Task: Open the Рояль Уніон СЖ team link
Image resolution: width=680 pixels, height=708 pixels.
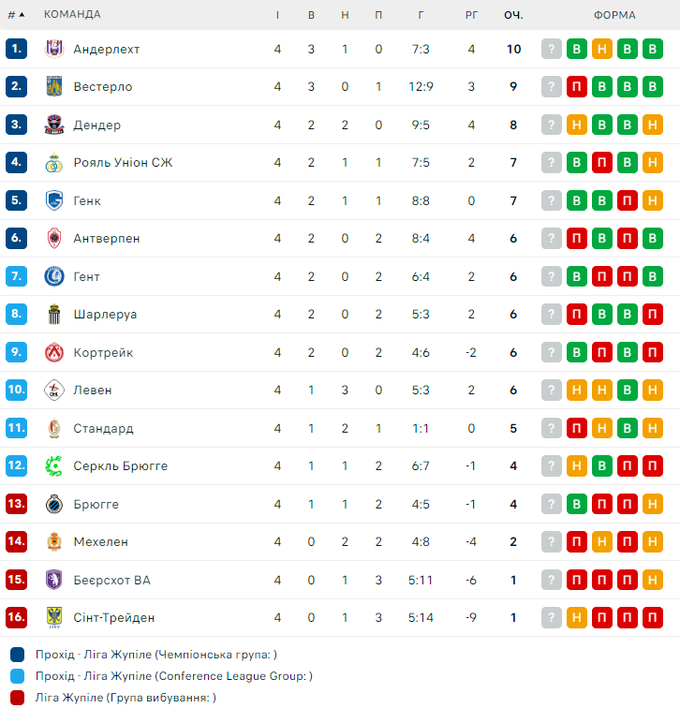Action: pos(122,163)
